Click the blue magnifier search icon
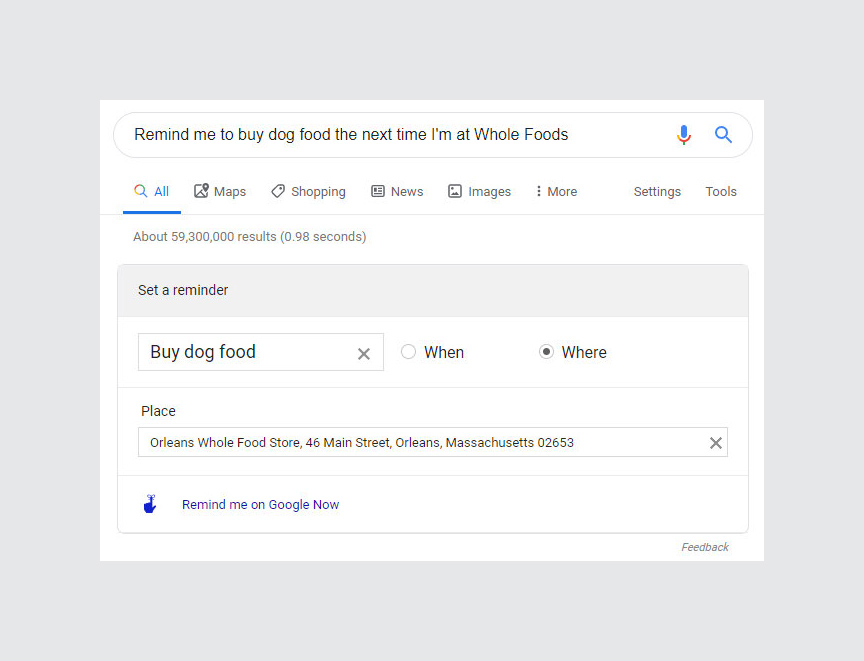The image size is (864, 661). pyautogui.click(x=724, y=135)
